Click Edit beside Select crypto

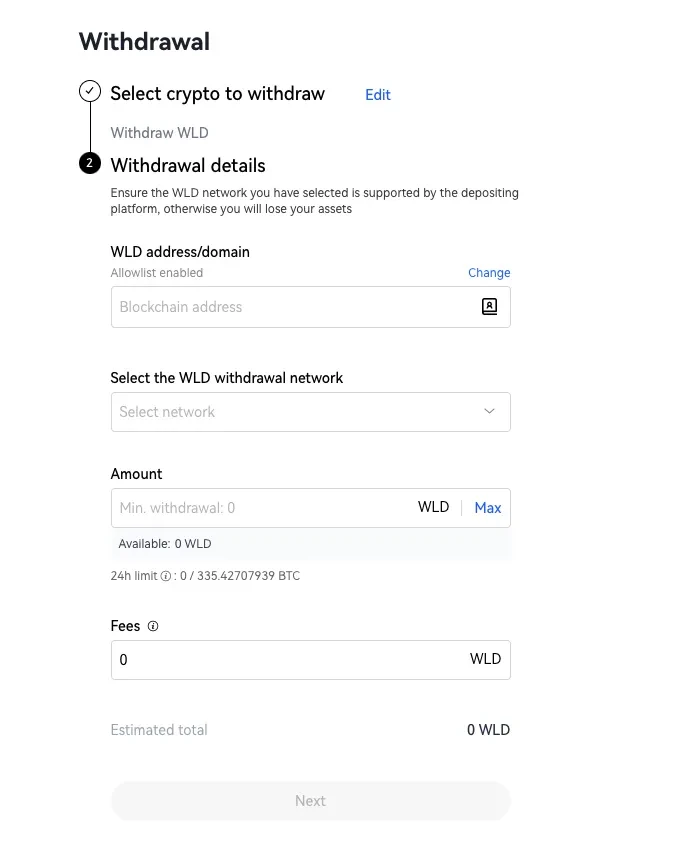point(377,95)
